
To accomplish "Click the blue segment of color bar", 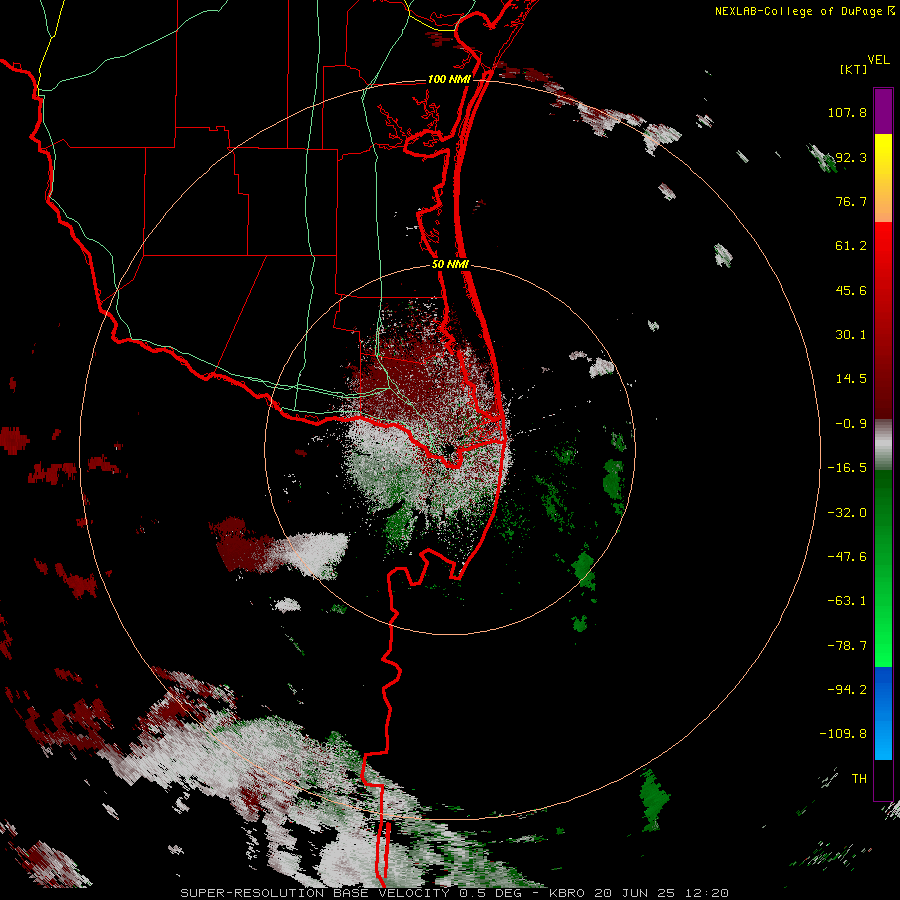I will click(883, 713).
